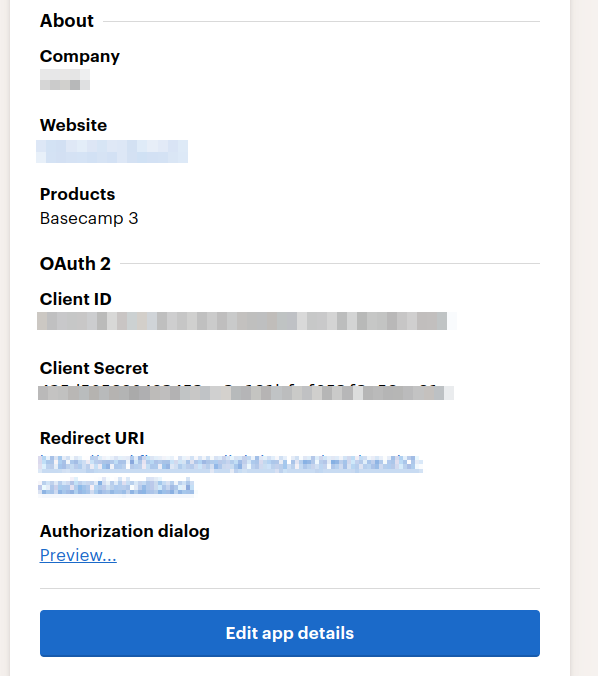Click the blurred Company name value
Image resolution: width=598 pixels, height=676 pixels.
tap(65, 80)
